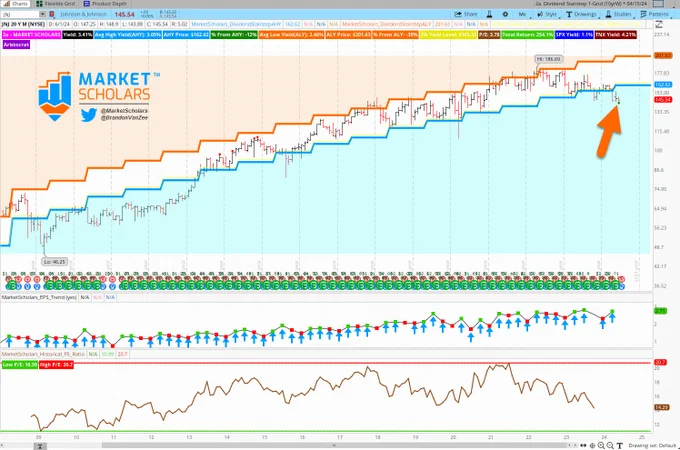
Task: Click the 'JNJ 20 Y M [NYSE]' chart label
Action: [x=23, y=24]
